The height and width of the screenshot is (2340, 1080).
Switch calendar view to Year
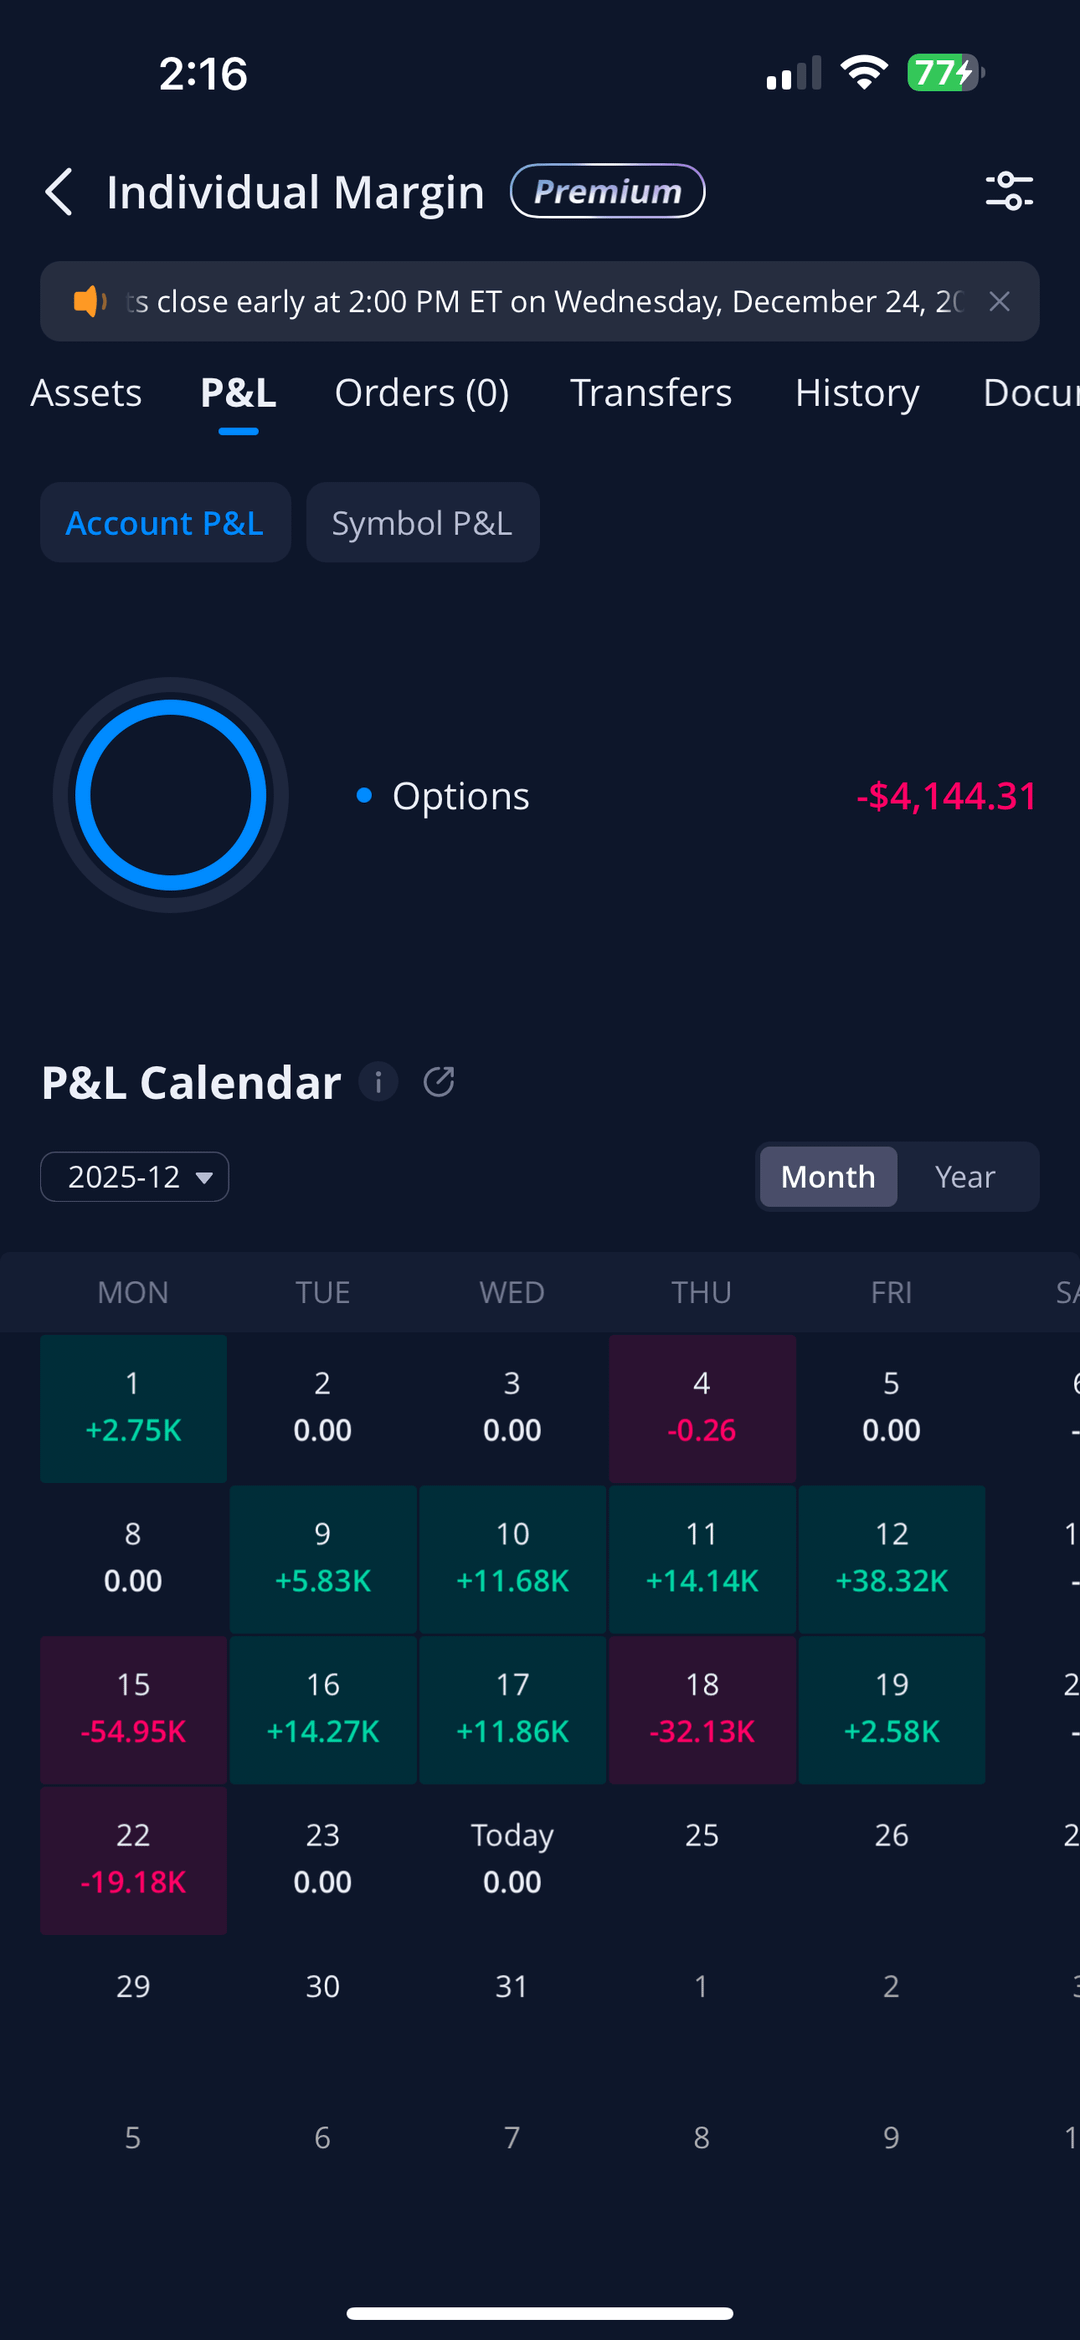[965, 1177]
